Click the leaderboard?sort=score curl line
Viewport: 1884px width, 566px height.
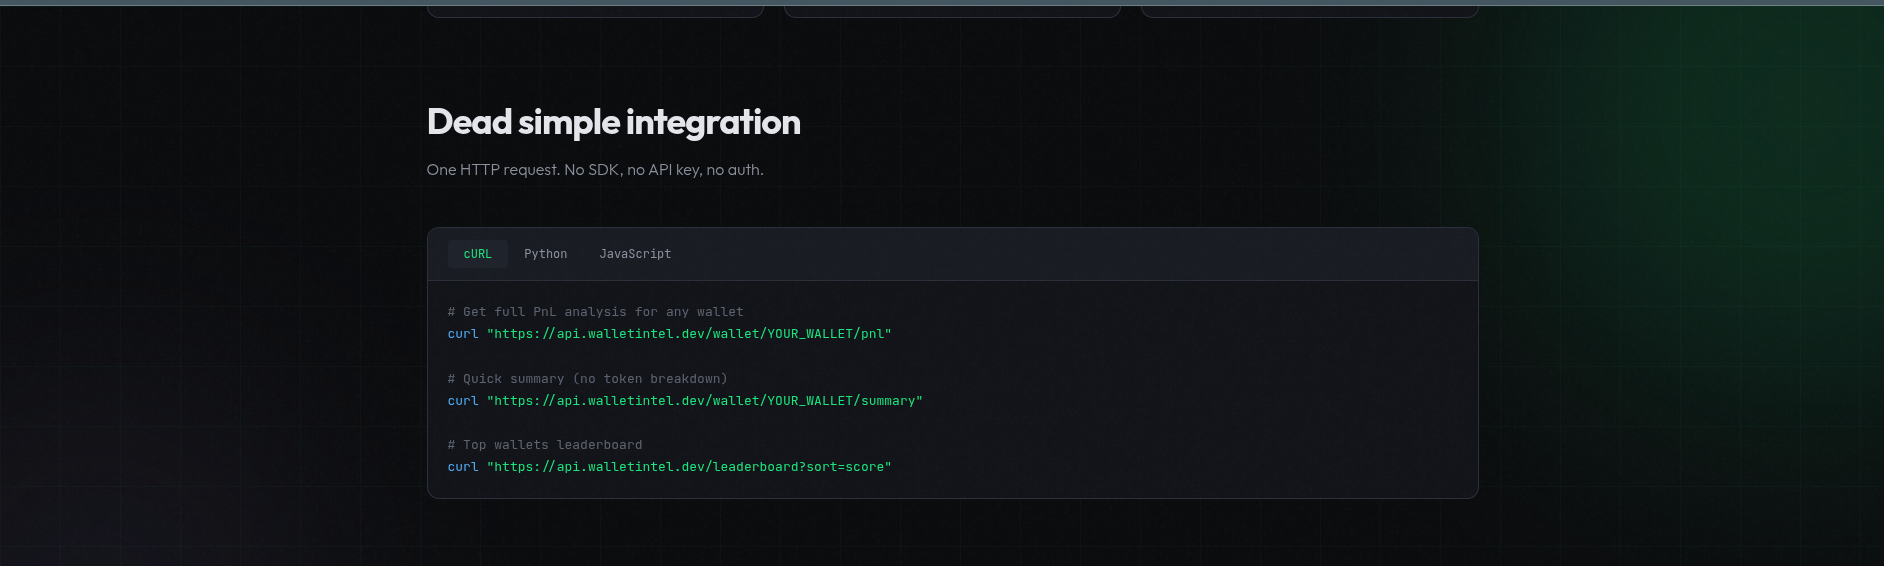click(x=669, y=467)
